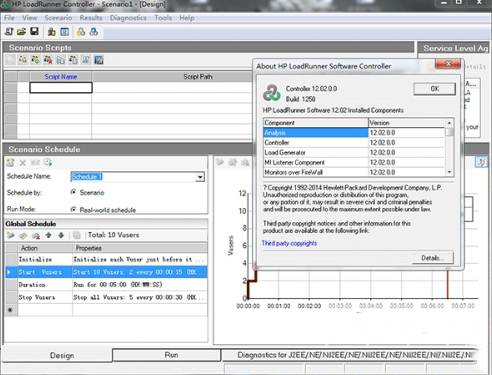Image resolution: width=492 pixels, height=375 pixels.
Task: Click the yellow linked-rings toolbar icon
Action: click(x=81, y=32)
